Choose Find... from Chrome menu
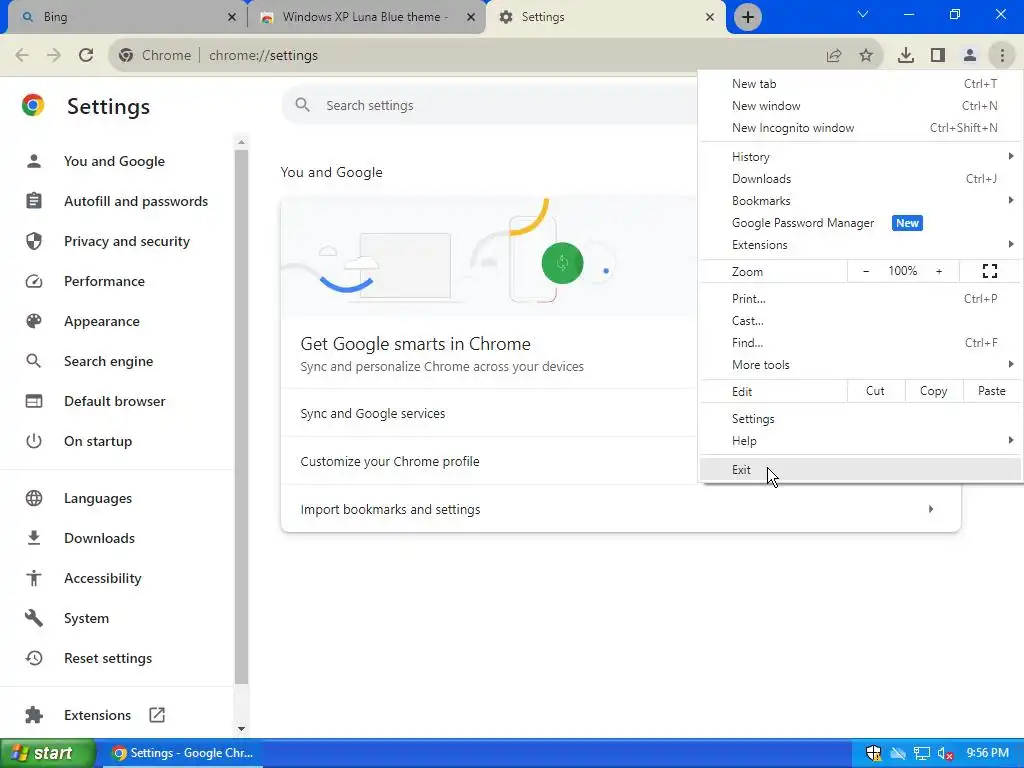 point(861,343)
